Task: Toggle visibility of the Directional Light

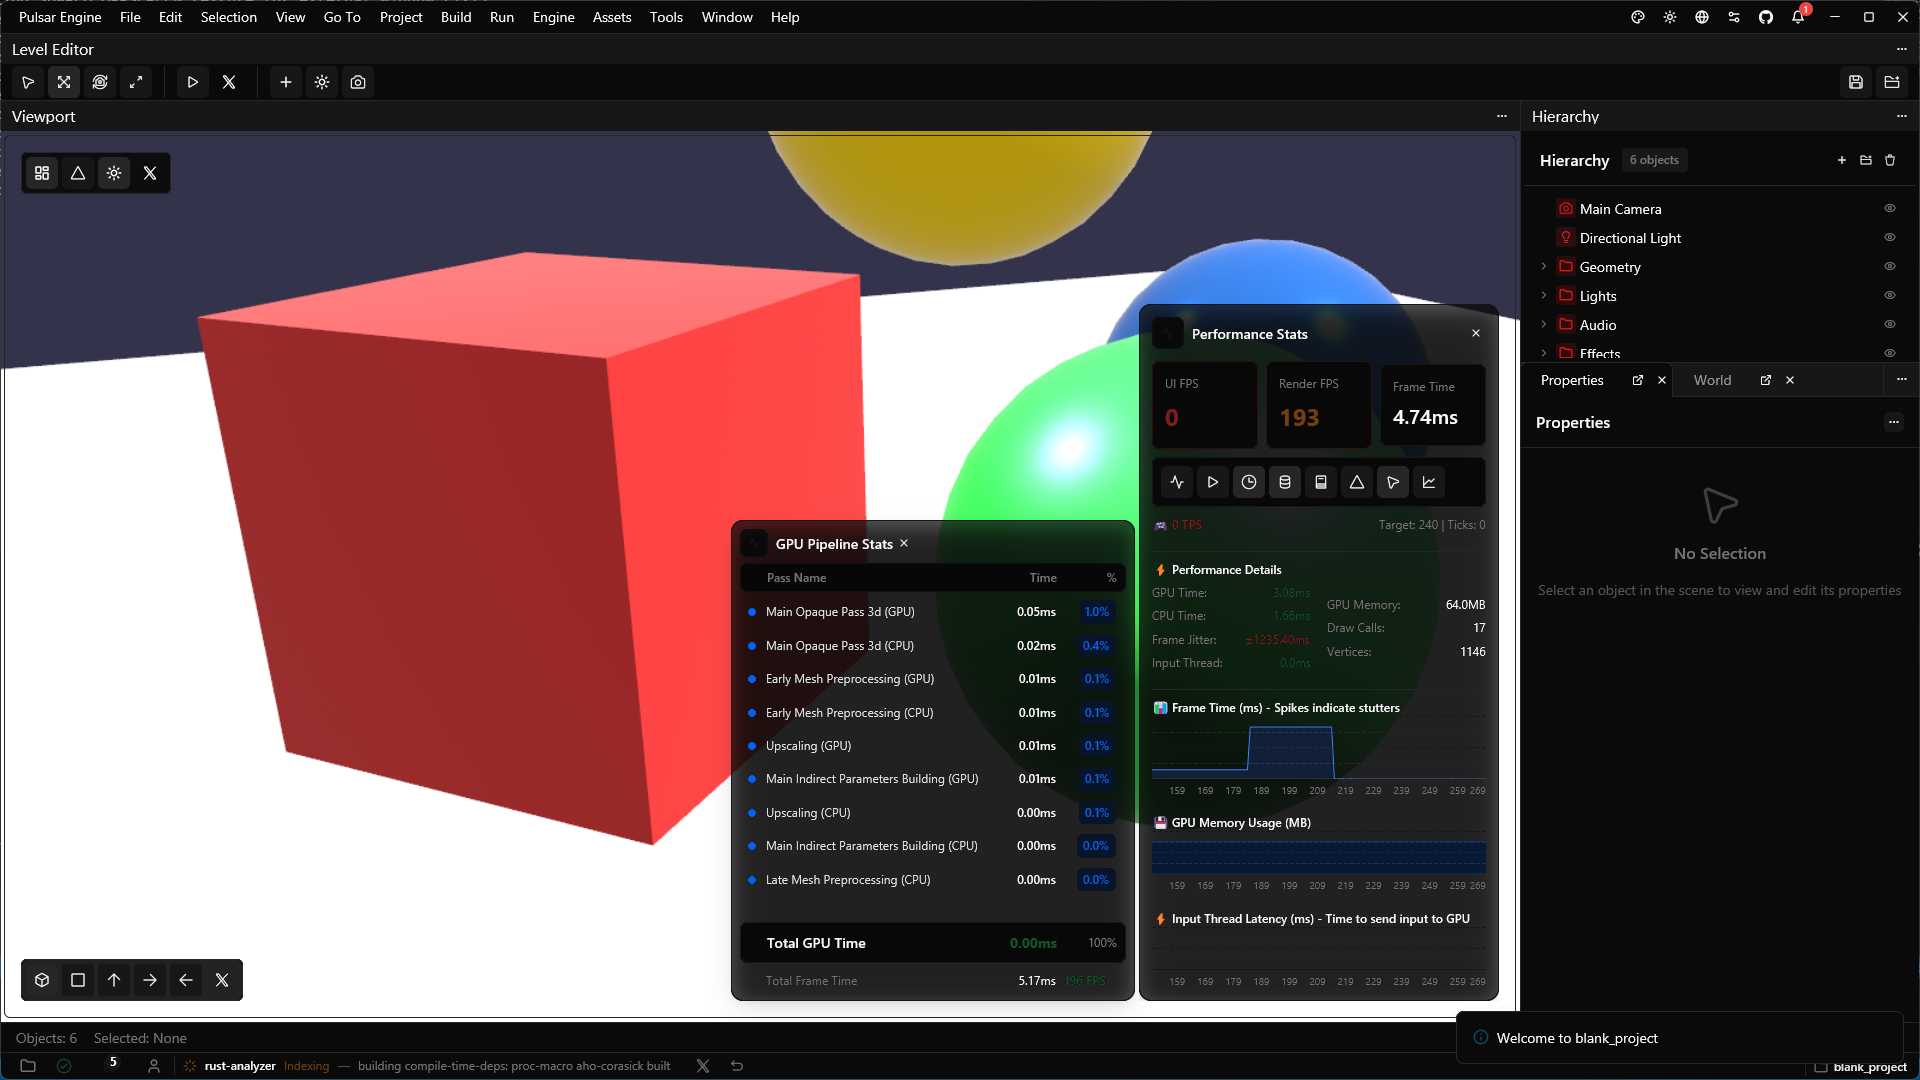Action: click(x=1889, y=236)
